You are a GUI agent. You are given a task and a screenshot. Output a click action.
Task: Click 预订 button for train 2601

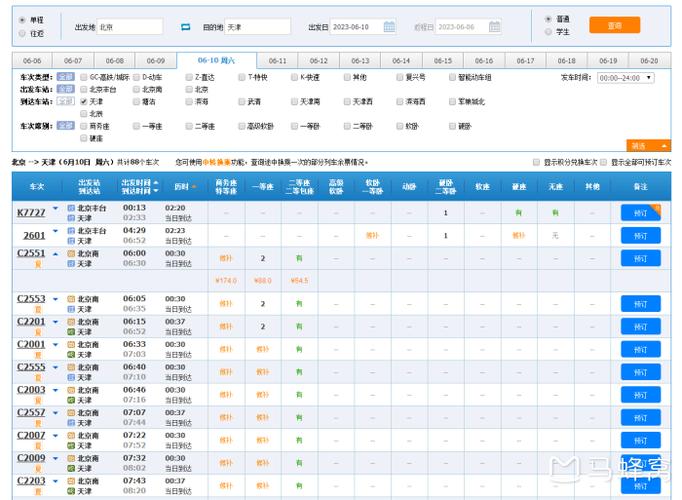pyautogui.click(x=640, y=235)
